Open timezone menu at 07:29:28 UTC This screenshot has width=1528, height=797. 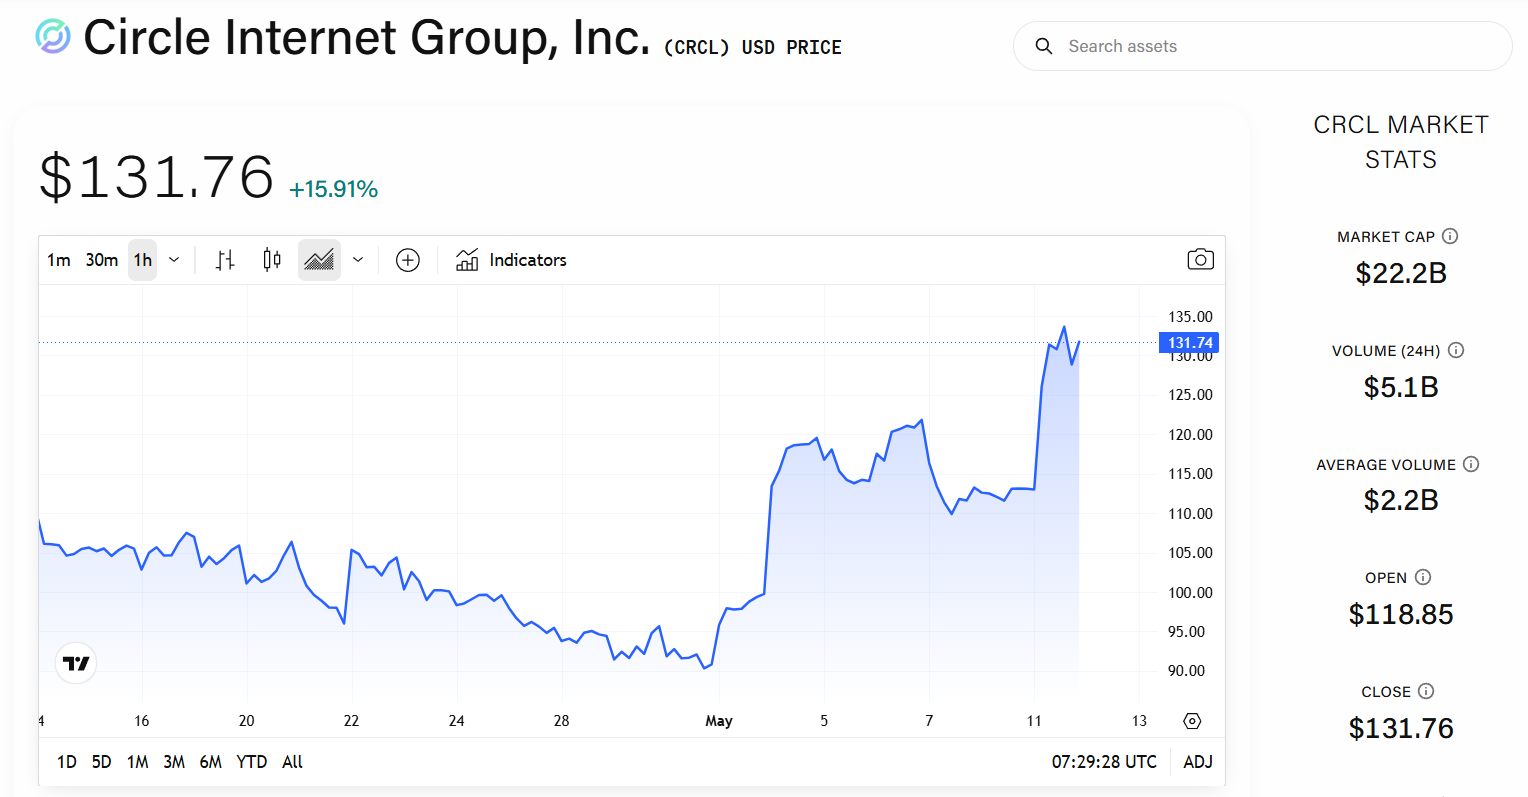coord(1104,762)
